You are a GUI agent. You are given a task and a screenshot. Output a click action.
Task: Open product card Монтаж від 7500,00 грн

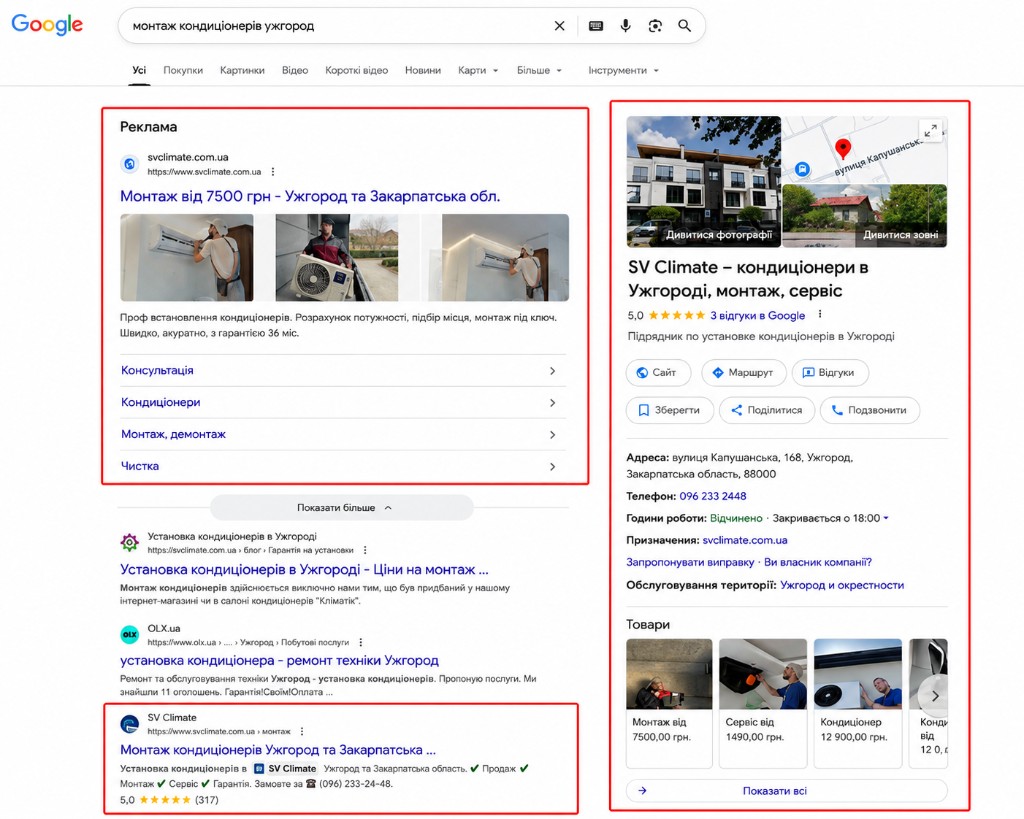669,703
